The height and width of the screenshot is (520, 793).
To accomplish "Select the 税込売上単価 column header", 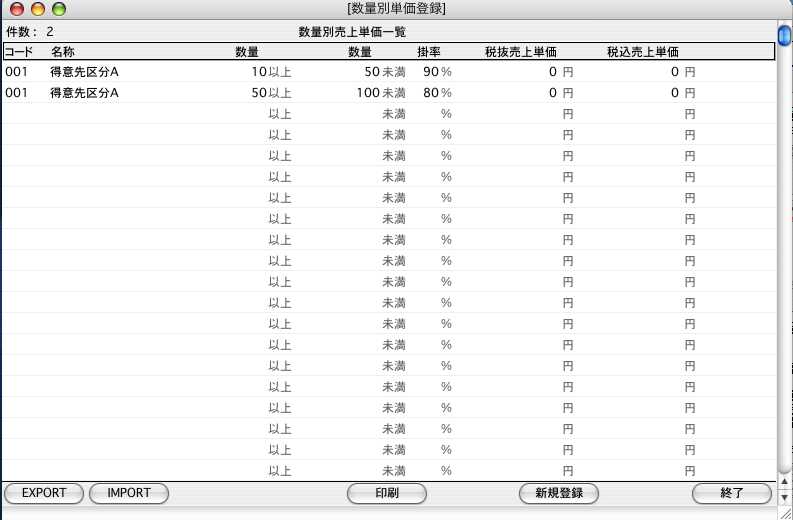I will coord(643,52).
